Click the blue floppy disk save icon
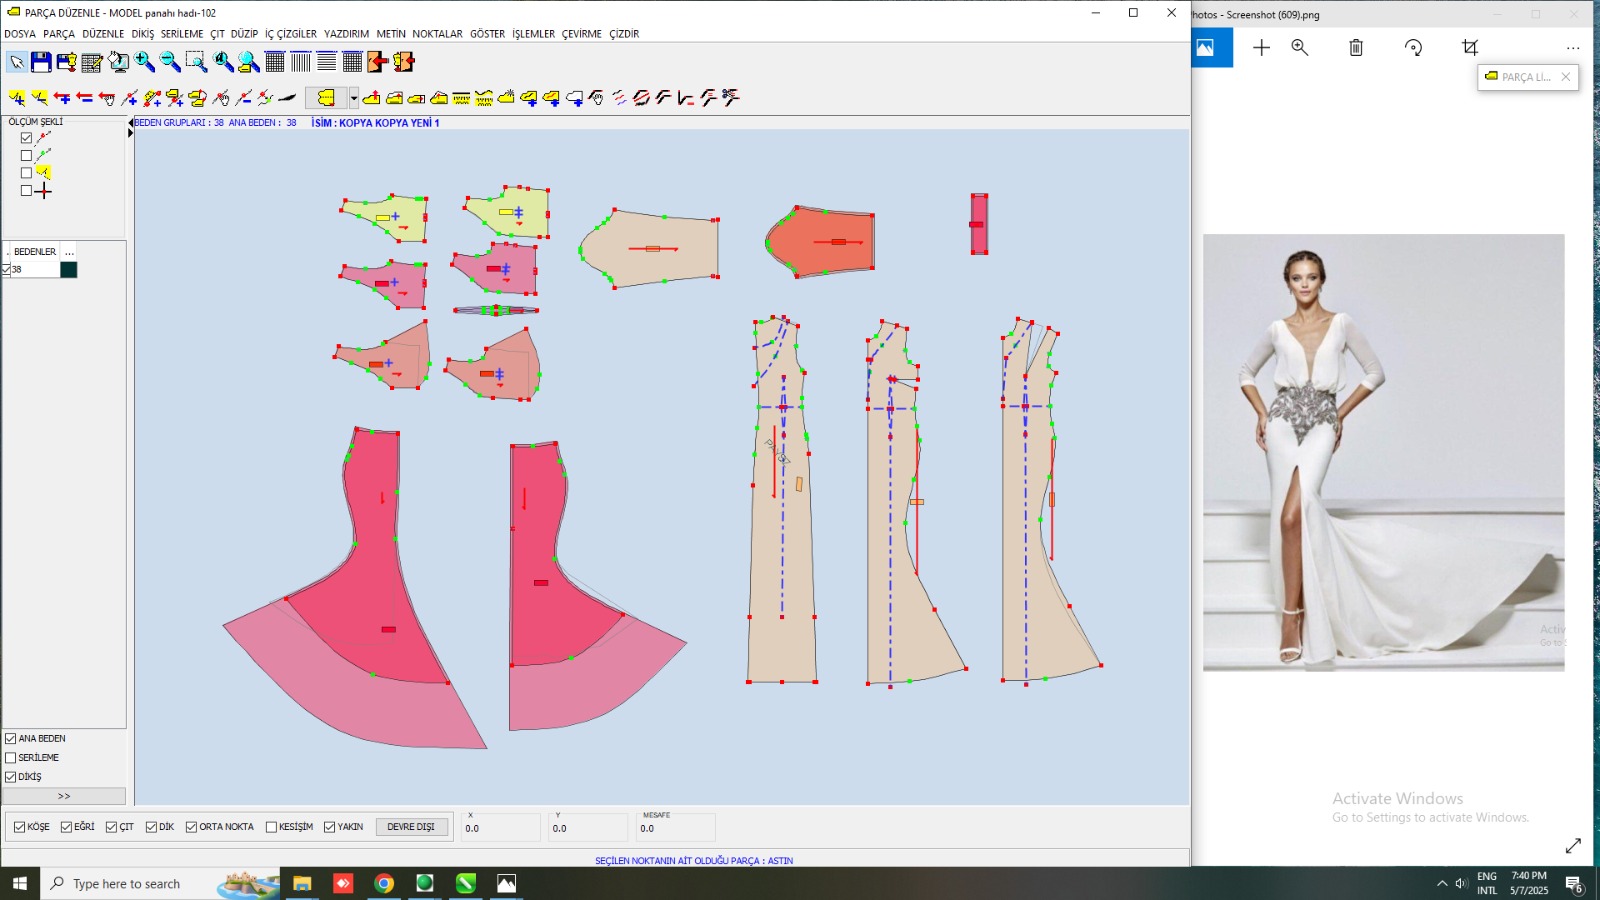The width and height of the screenshot is (1600, 900). (x=41, y=62)
